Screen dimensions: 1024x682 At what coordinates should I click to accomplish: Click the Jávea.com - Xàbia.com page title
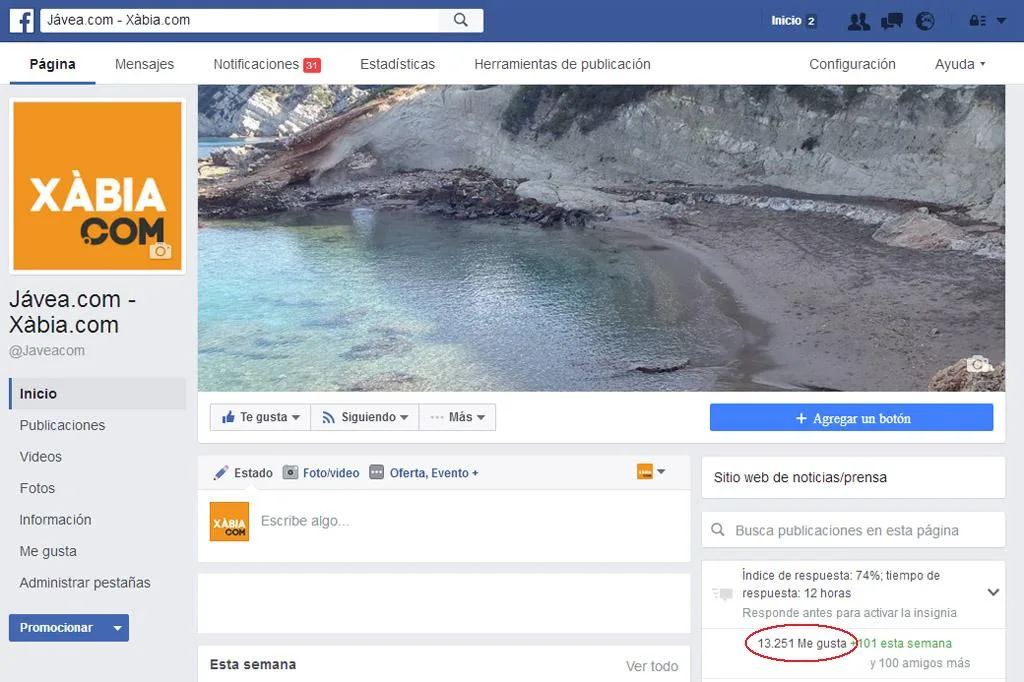(72, 312)
